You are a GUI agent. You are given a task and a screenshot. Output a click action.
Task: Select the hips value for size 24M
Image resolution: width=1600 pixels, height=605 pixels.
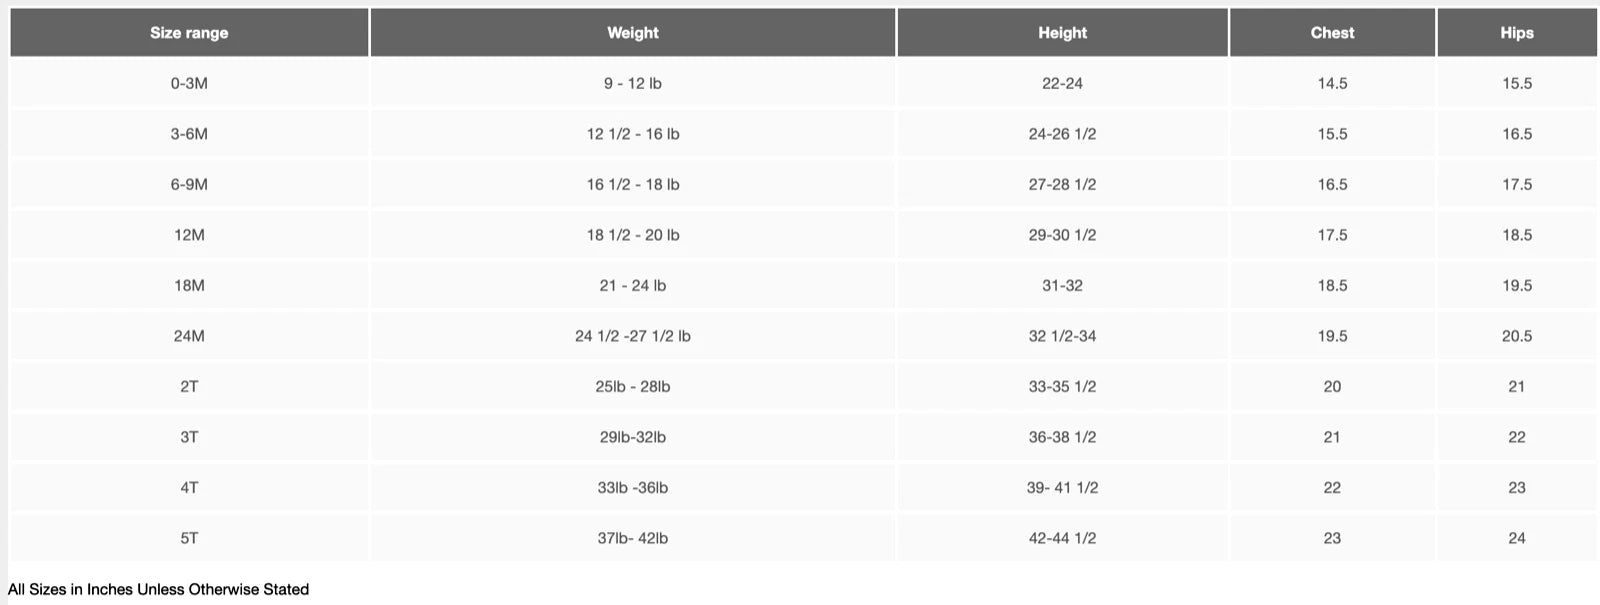pyautogui.click(x=1516, y=336)
